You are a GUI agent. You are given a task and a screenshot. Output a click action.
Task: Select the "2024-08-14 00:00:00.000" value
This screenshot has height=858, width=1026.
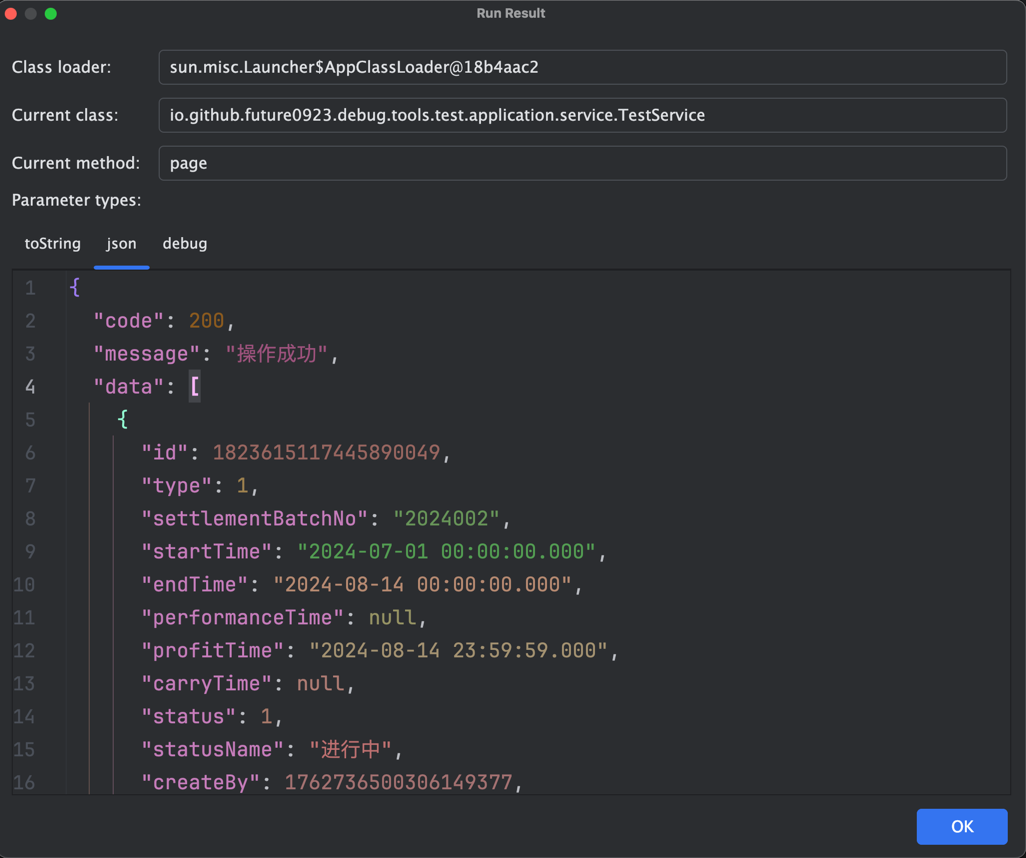(x=423, y=584)
